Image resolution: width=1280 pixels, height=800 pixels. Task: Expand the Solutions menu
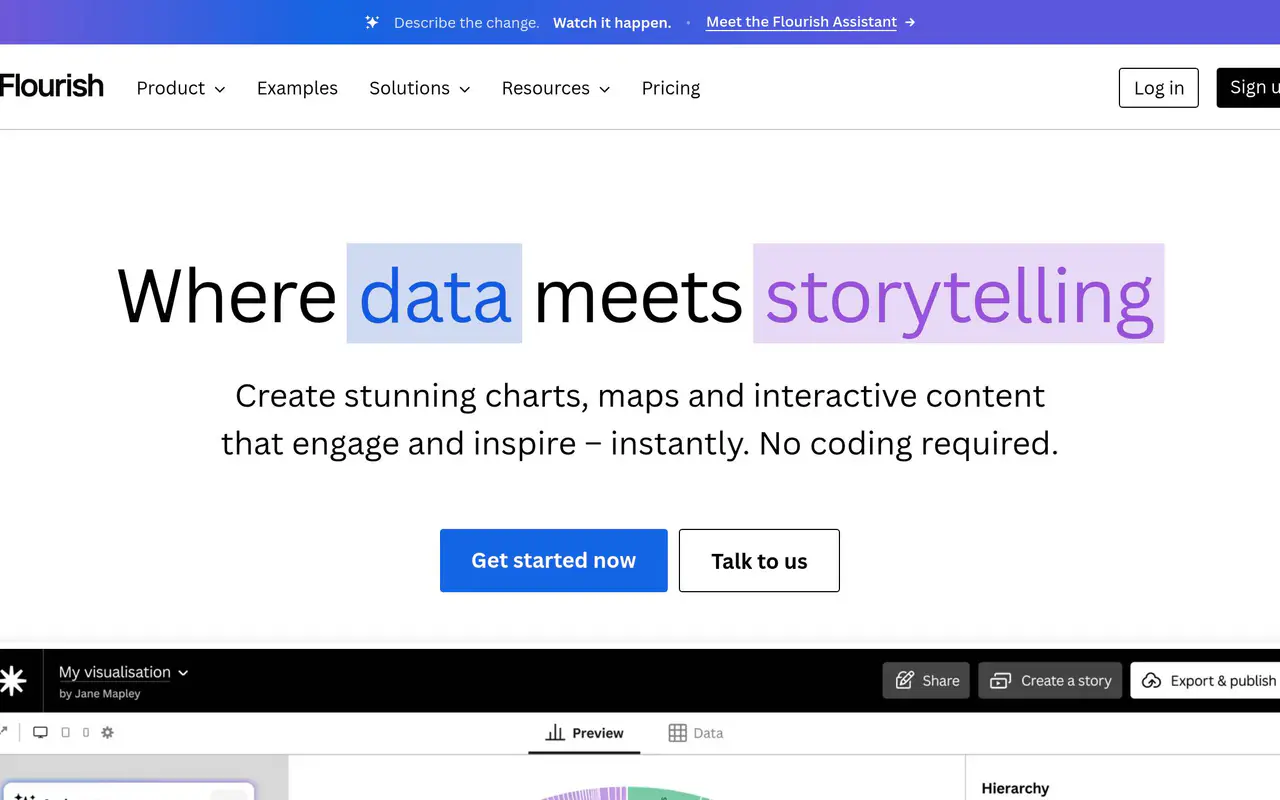[x=420, y=88]
